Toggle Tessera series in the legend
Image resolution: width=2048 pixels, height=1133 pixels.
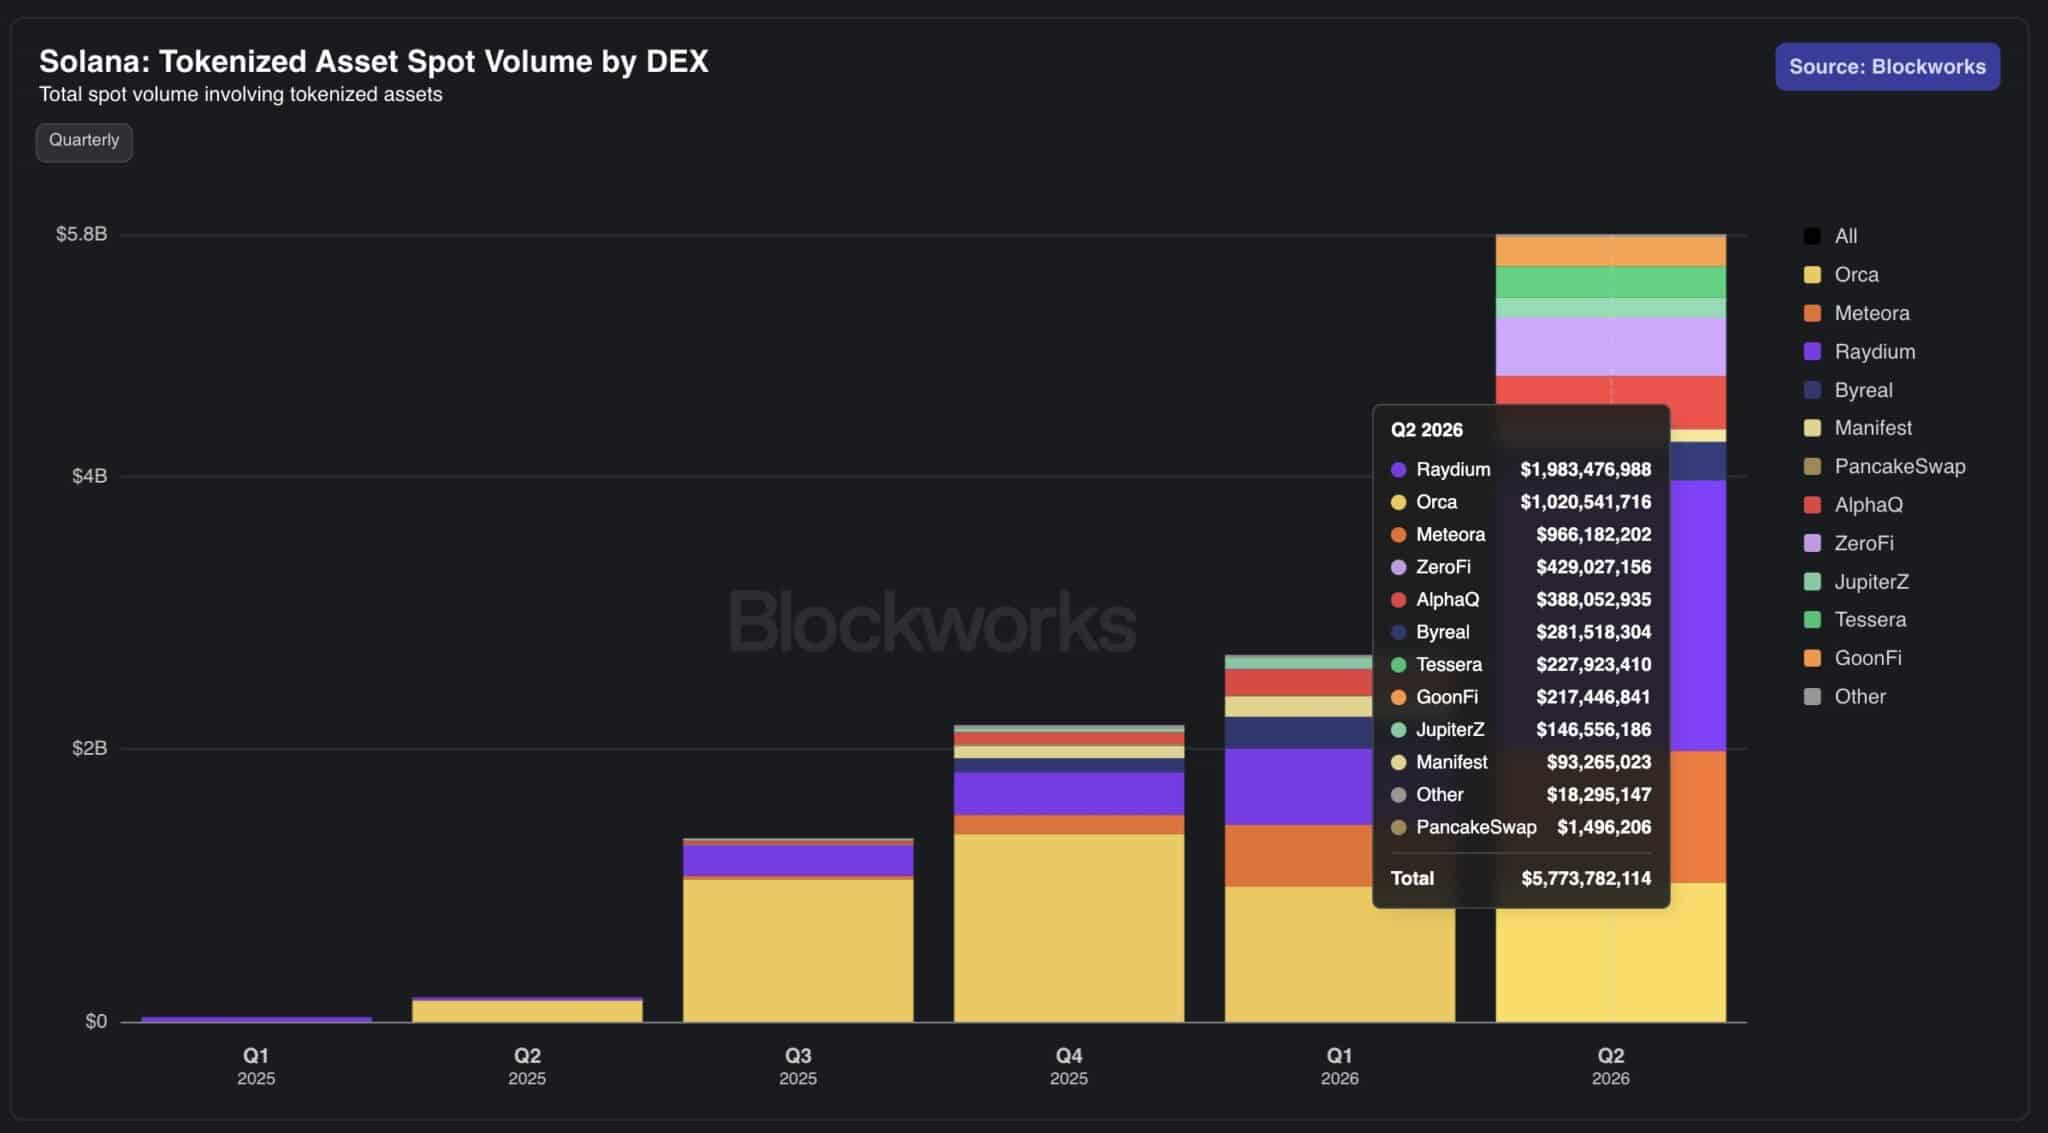[1854, 620]
